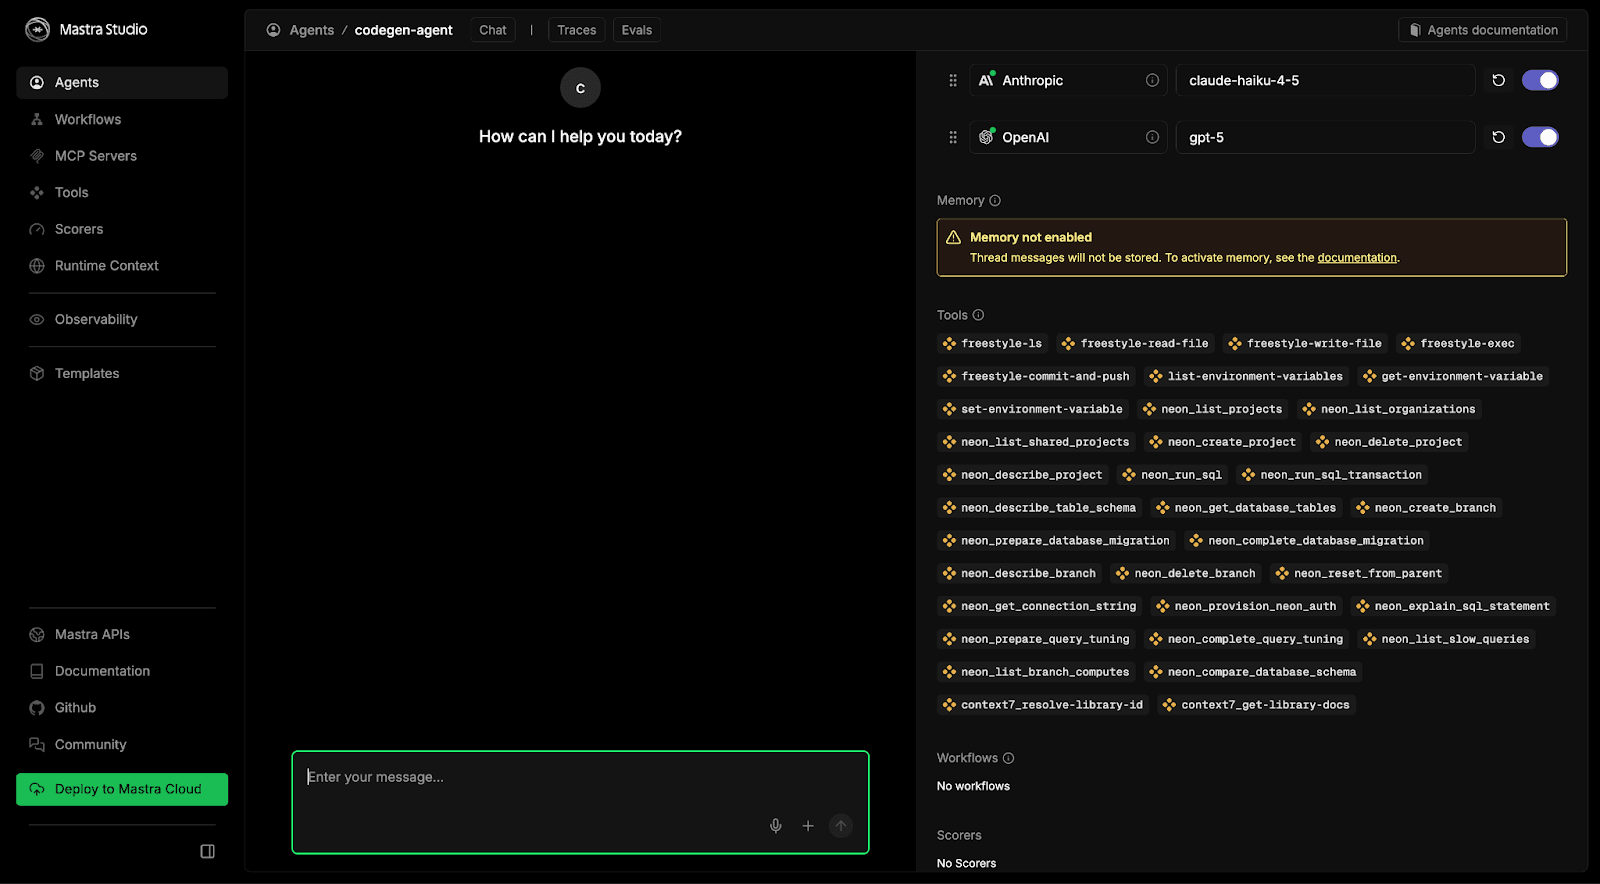Open the Evals tab
This screenshot has height=884, width=1600.
click(636, 30)
